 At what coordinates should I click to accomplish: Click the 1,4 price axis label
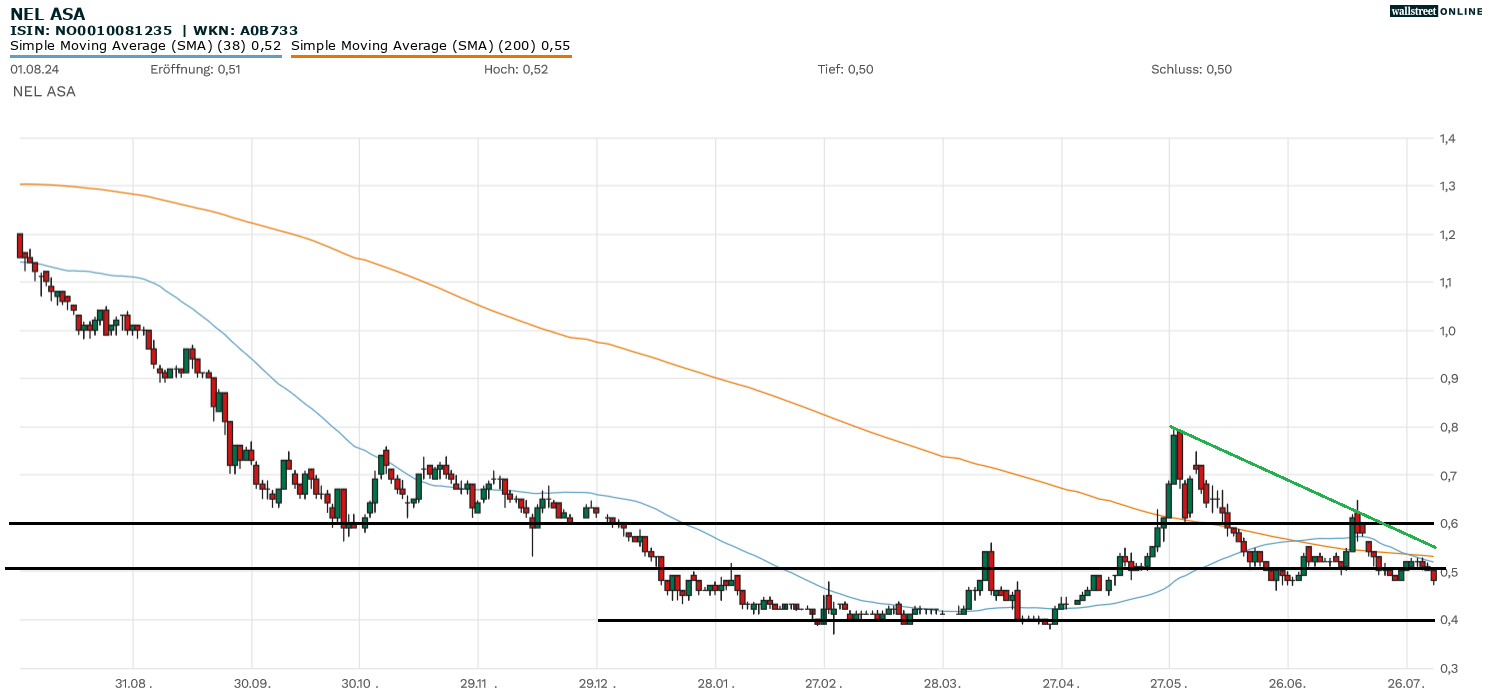coord(1446,139)
